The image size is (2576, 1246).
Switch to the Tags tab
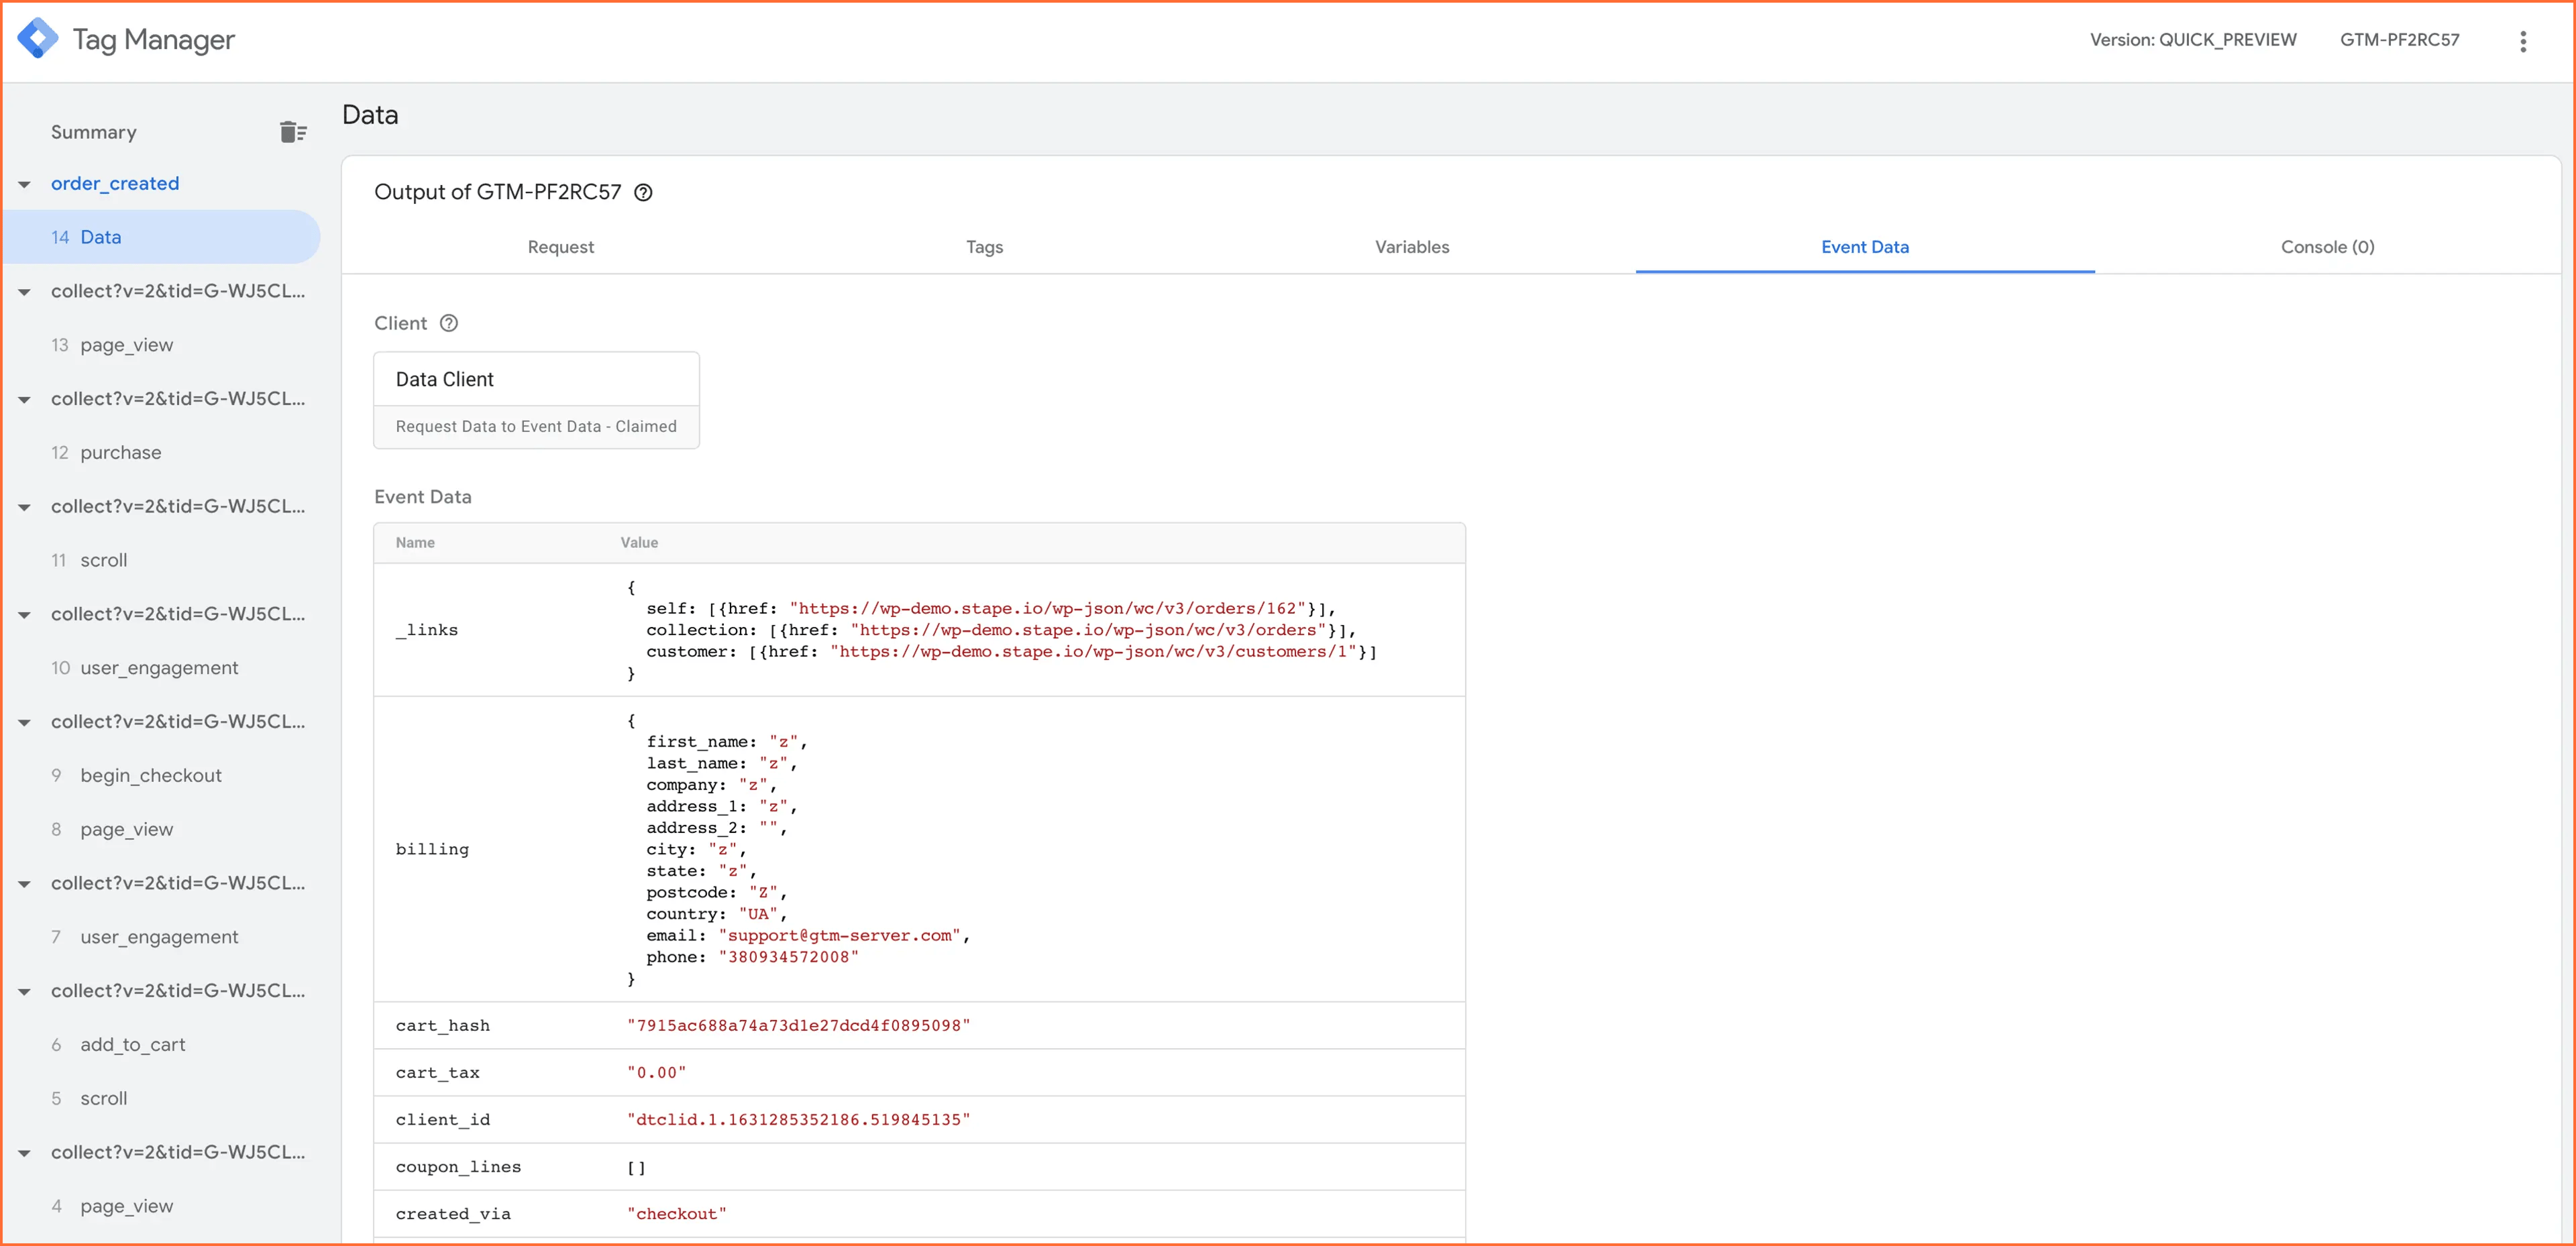984,247
